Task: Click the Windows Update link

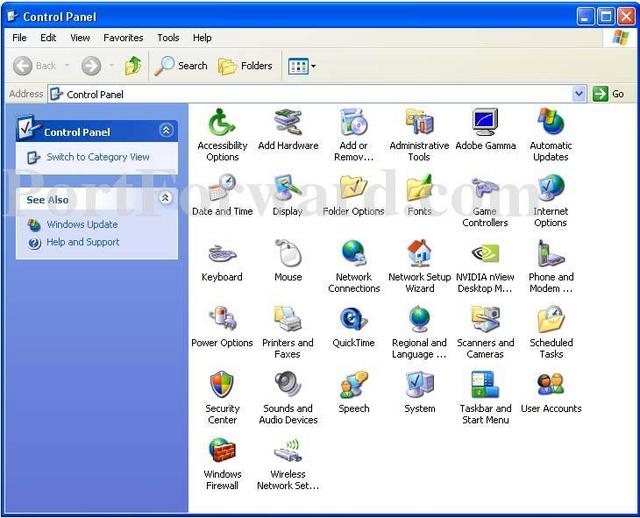Action: [82, 225]
